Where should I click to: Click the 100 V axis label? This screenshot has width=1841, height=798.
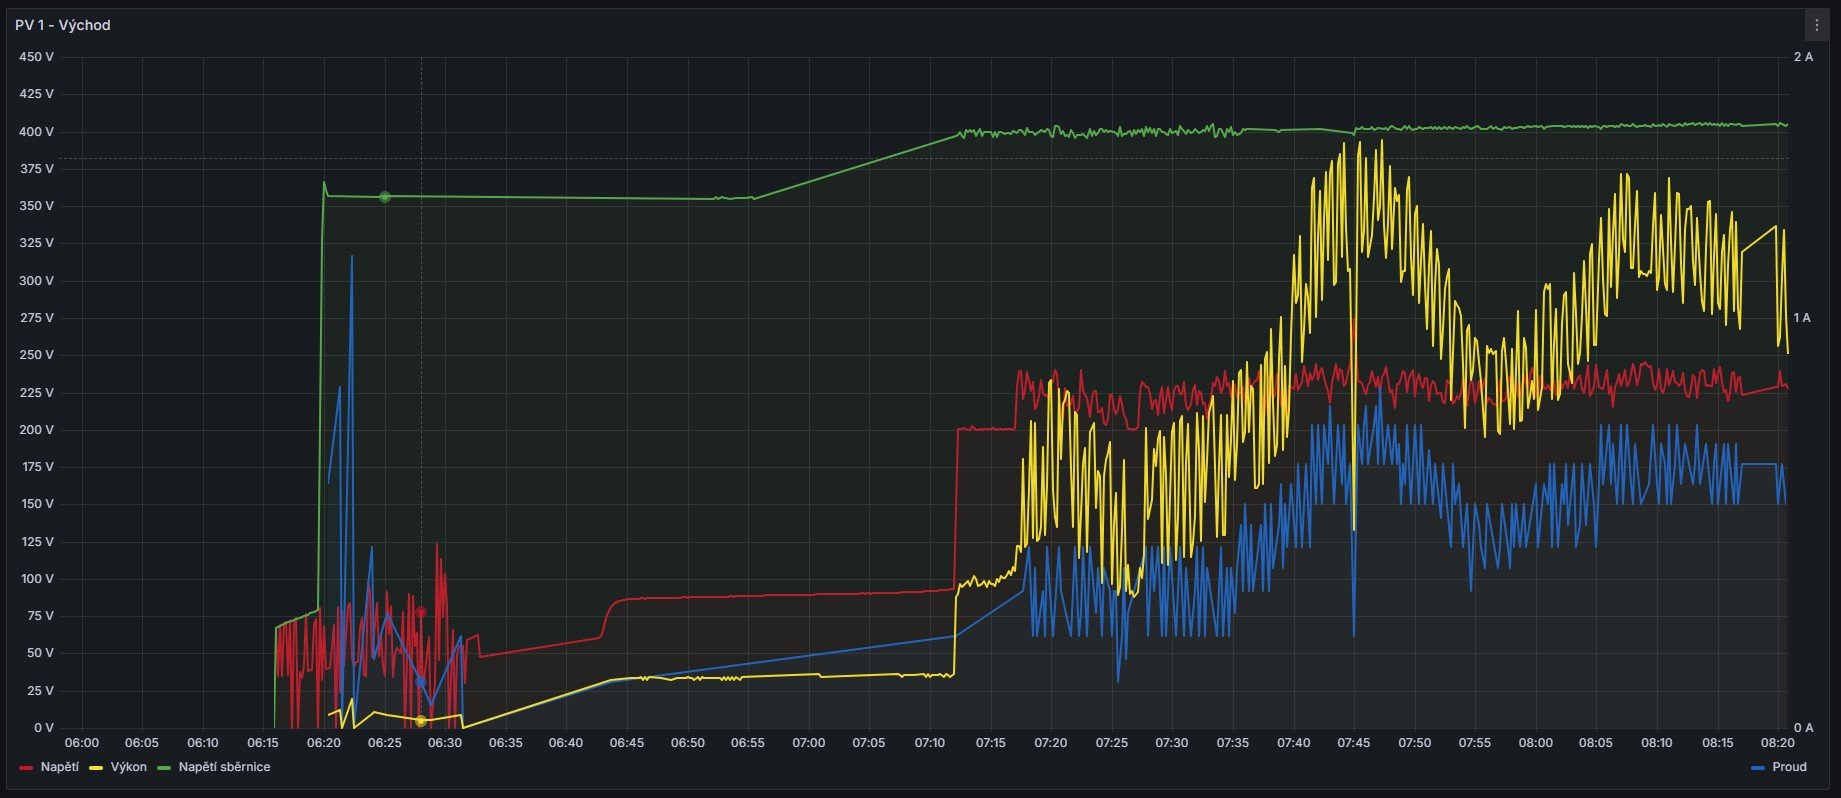(x=37, y=579)
